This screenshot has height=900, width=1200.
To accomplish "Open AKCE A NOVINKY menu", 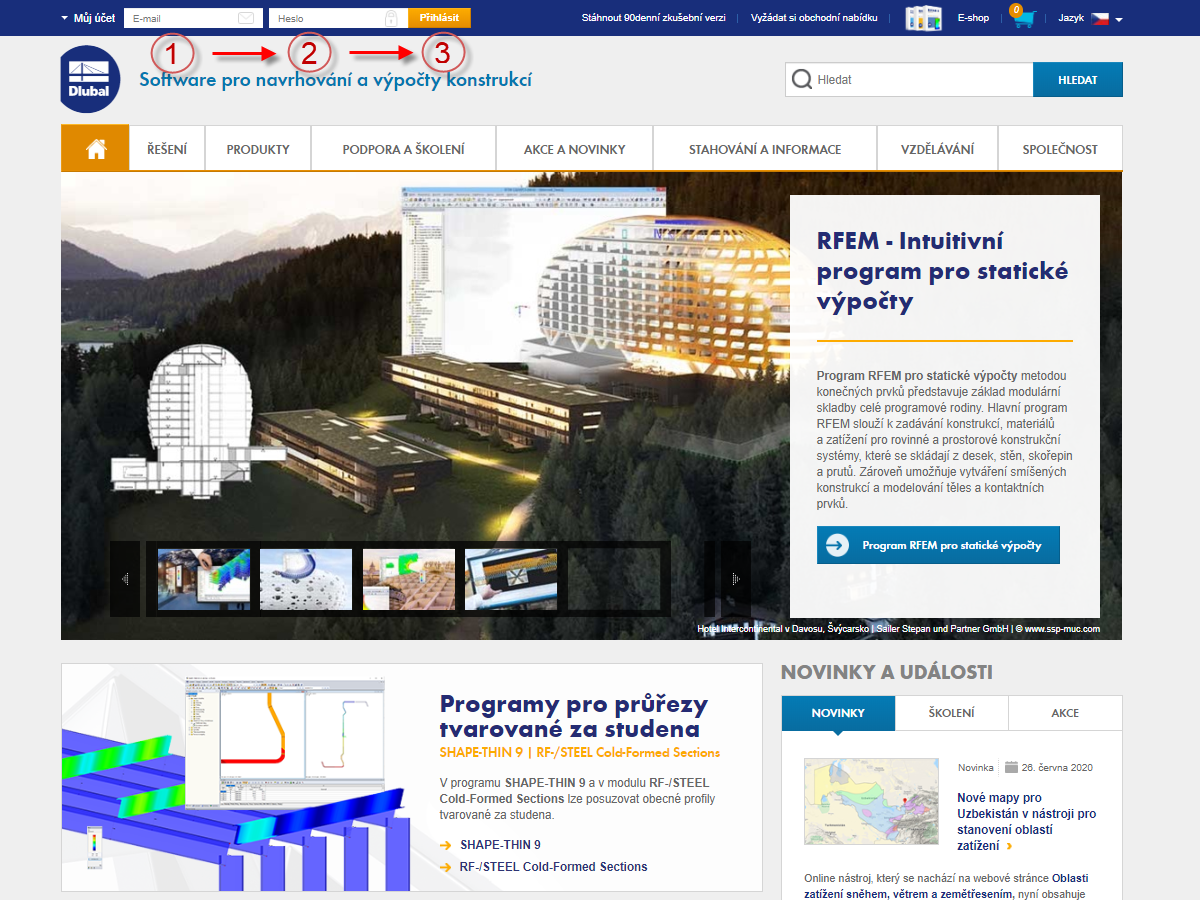I will coord(575,149).
